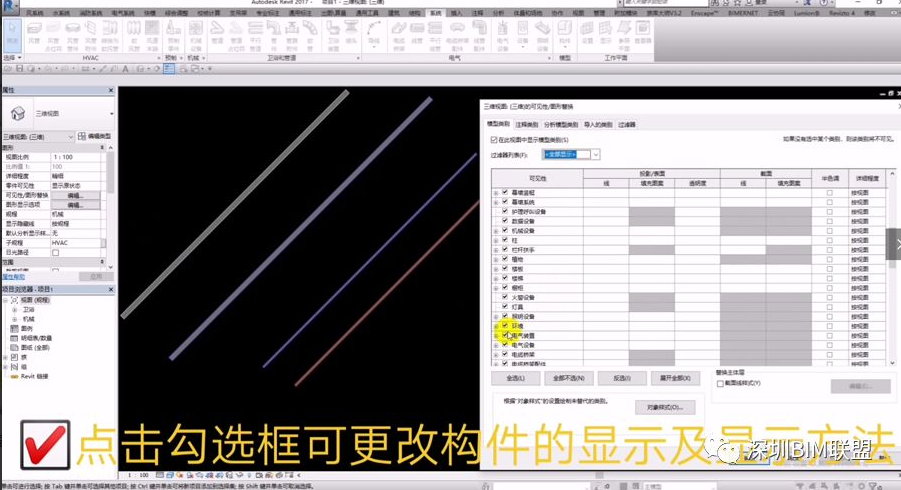Expand the 楼板 category row
This screenshot has width=901, height=490.
coord(496,269)
